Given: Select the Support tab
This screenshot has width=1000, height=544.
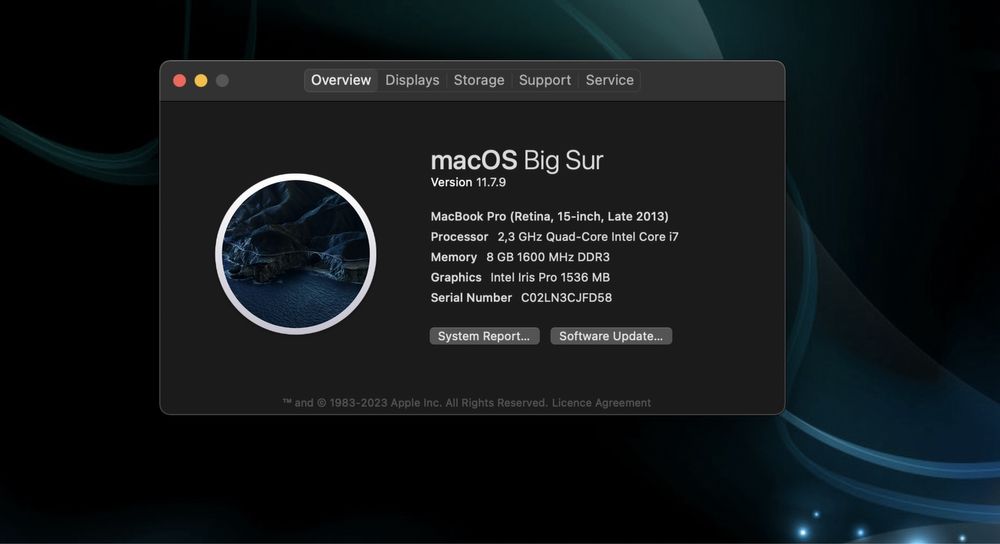Looking at the screenshot, I should coord(545,80).
